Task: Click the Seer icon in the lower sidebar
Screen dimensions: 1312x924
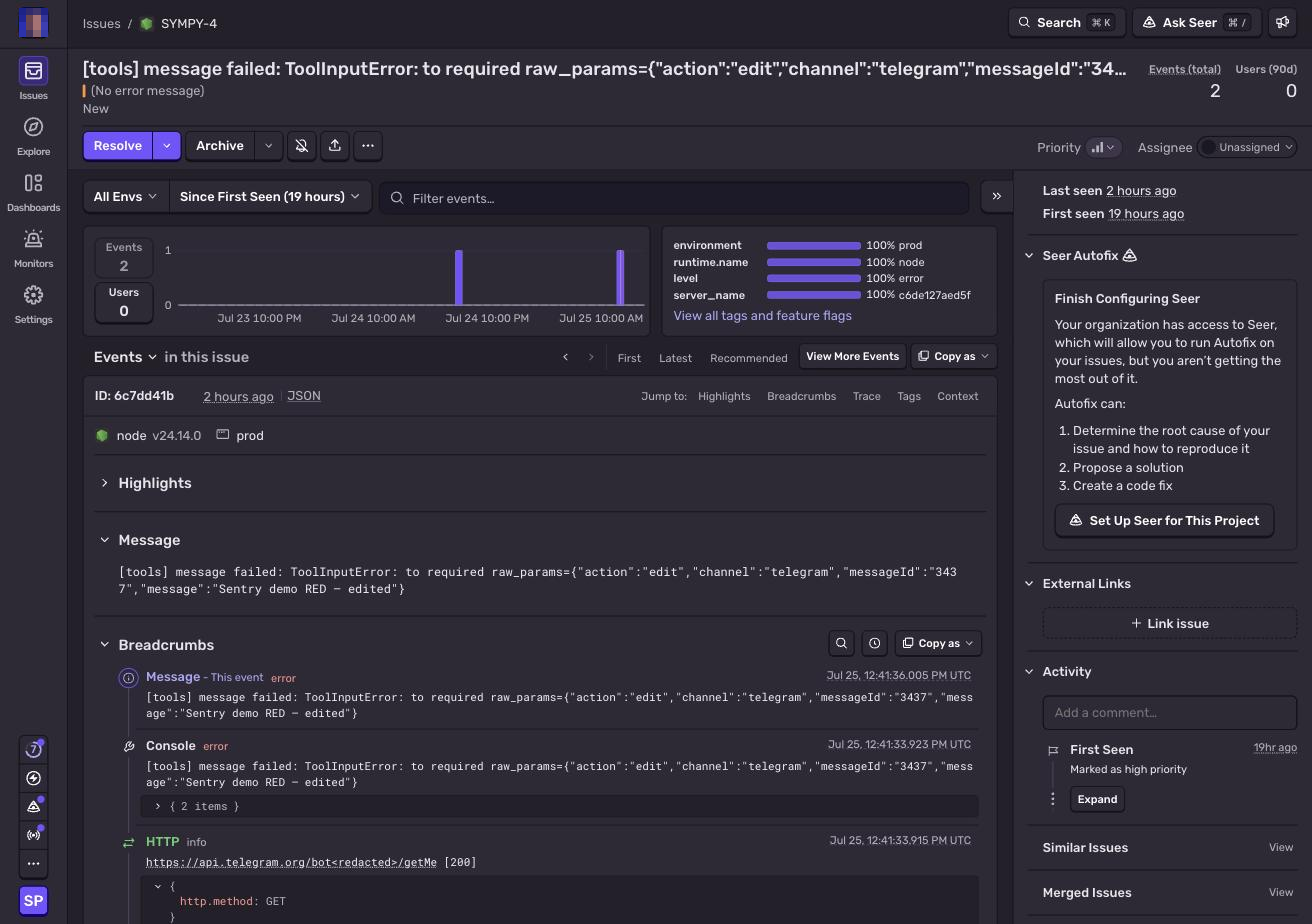Action: click(x=33, y=806)
